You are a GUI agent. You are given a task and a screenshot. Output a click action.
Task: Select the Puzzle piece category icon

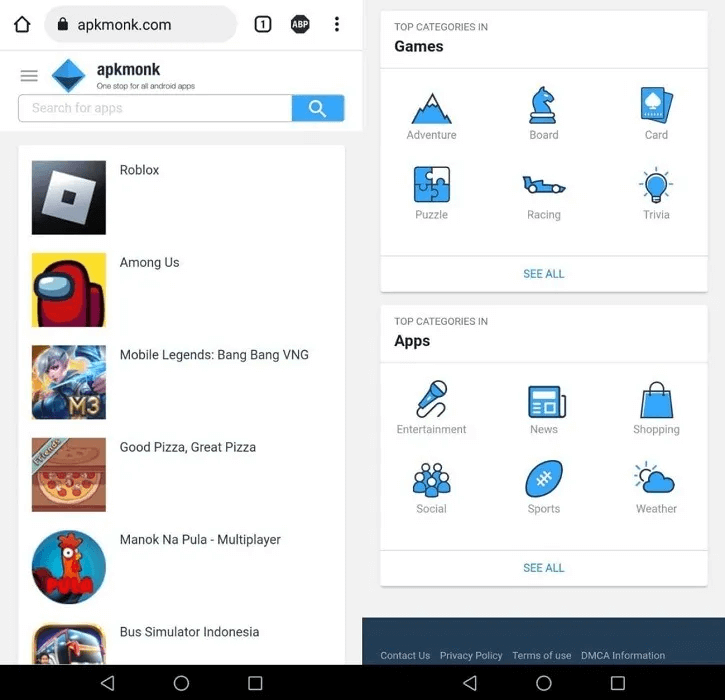coord(431,184)
